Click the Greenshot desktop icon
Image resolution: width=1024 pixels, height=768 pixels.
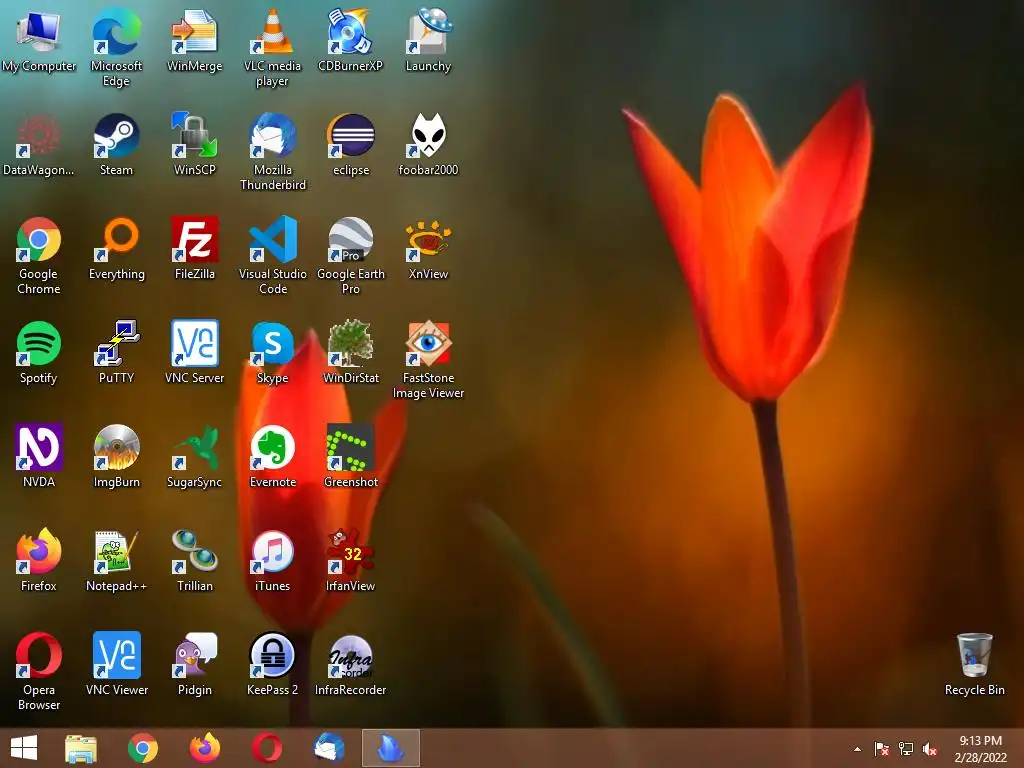point(351,456)
